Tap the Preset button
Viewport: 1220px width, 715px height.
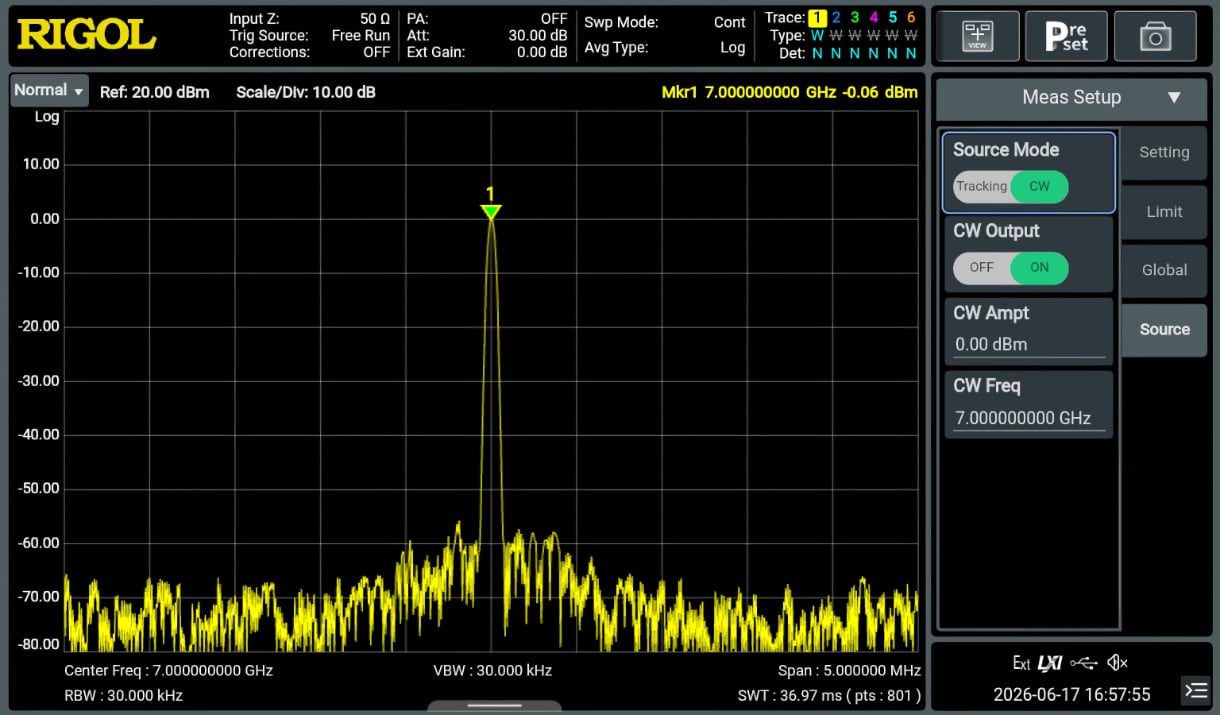pos(1066,37)
